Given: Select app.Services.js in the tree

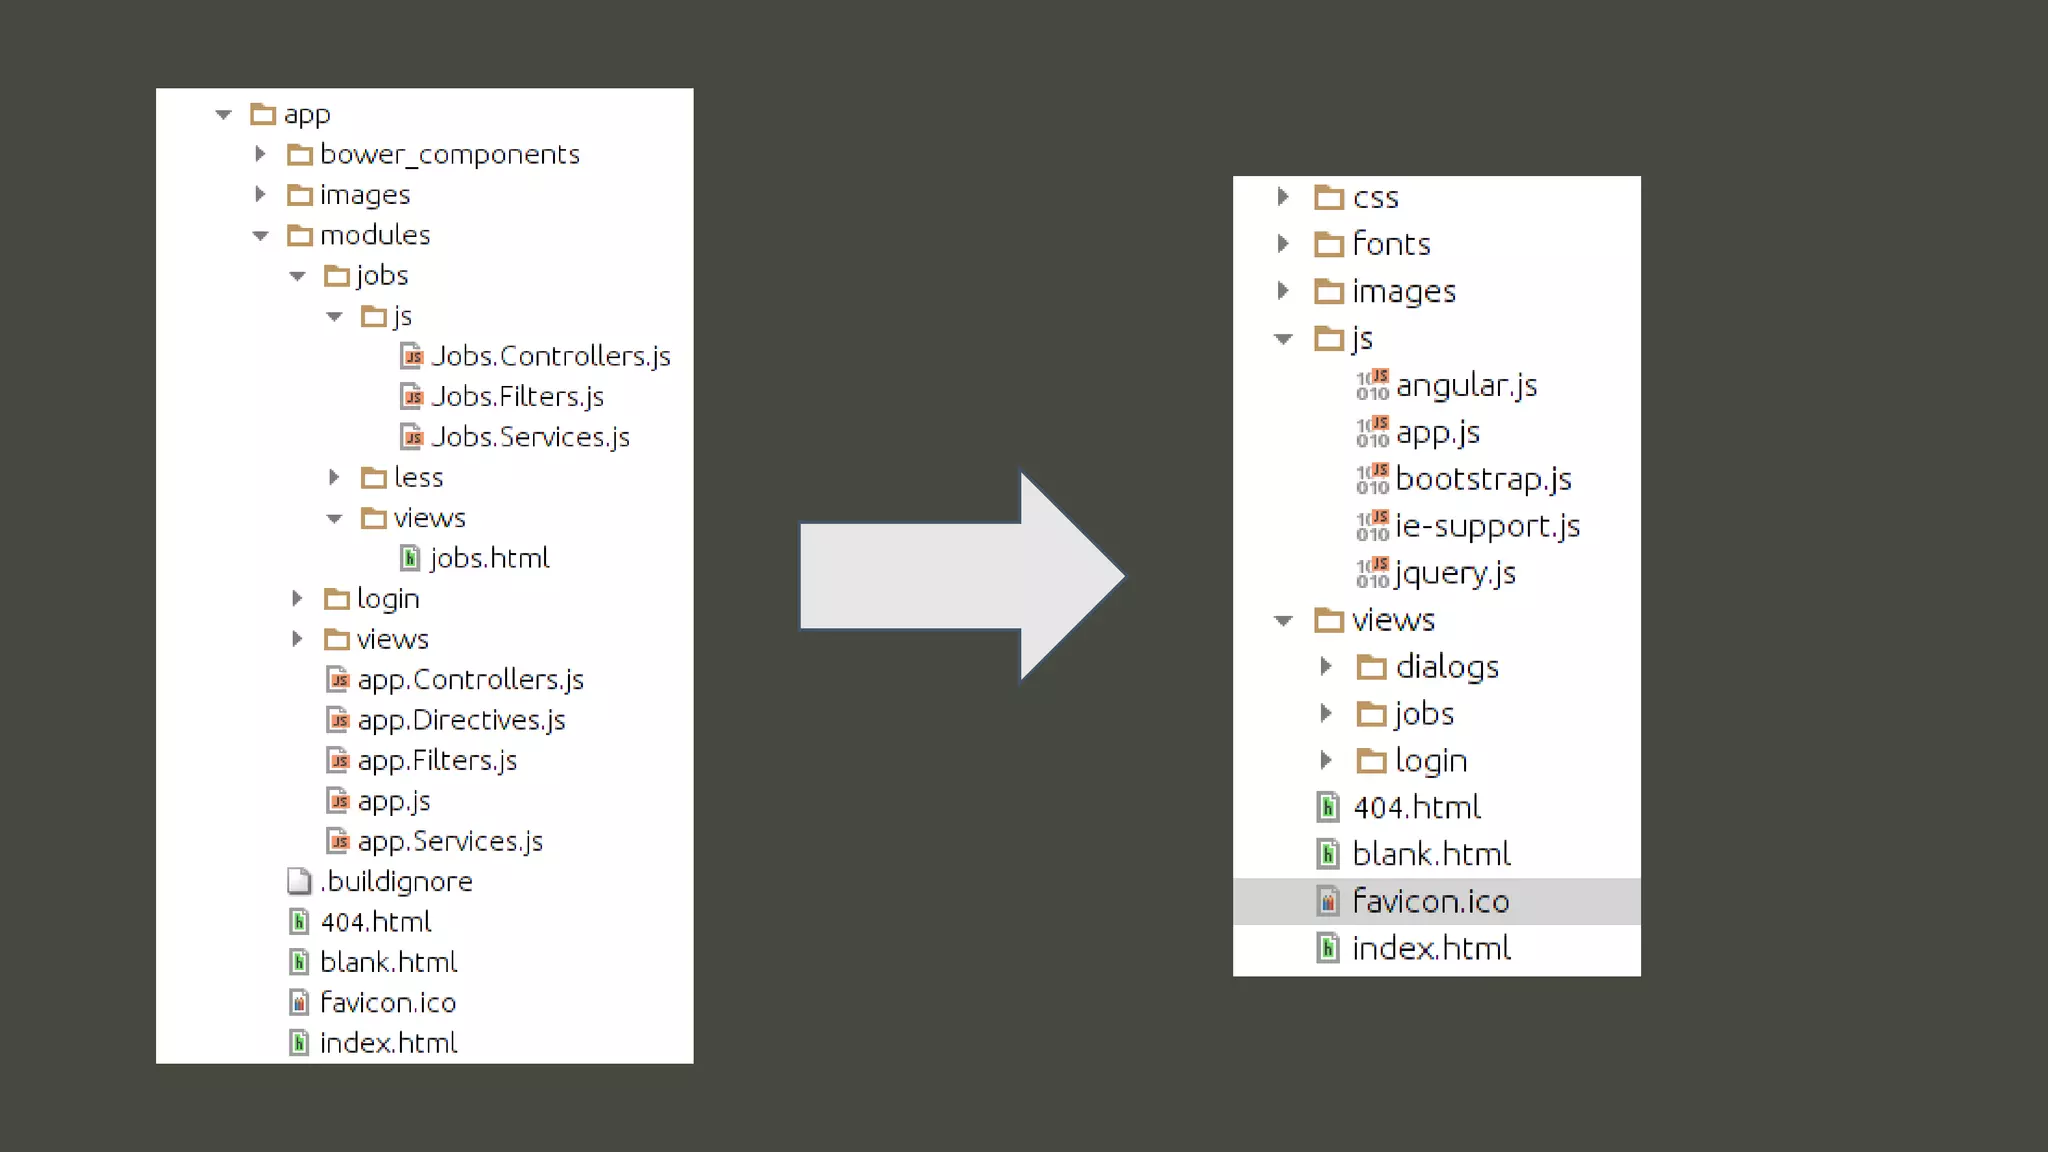Looking at the screenshot, I should 450,842.
